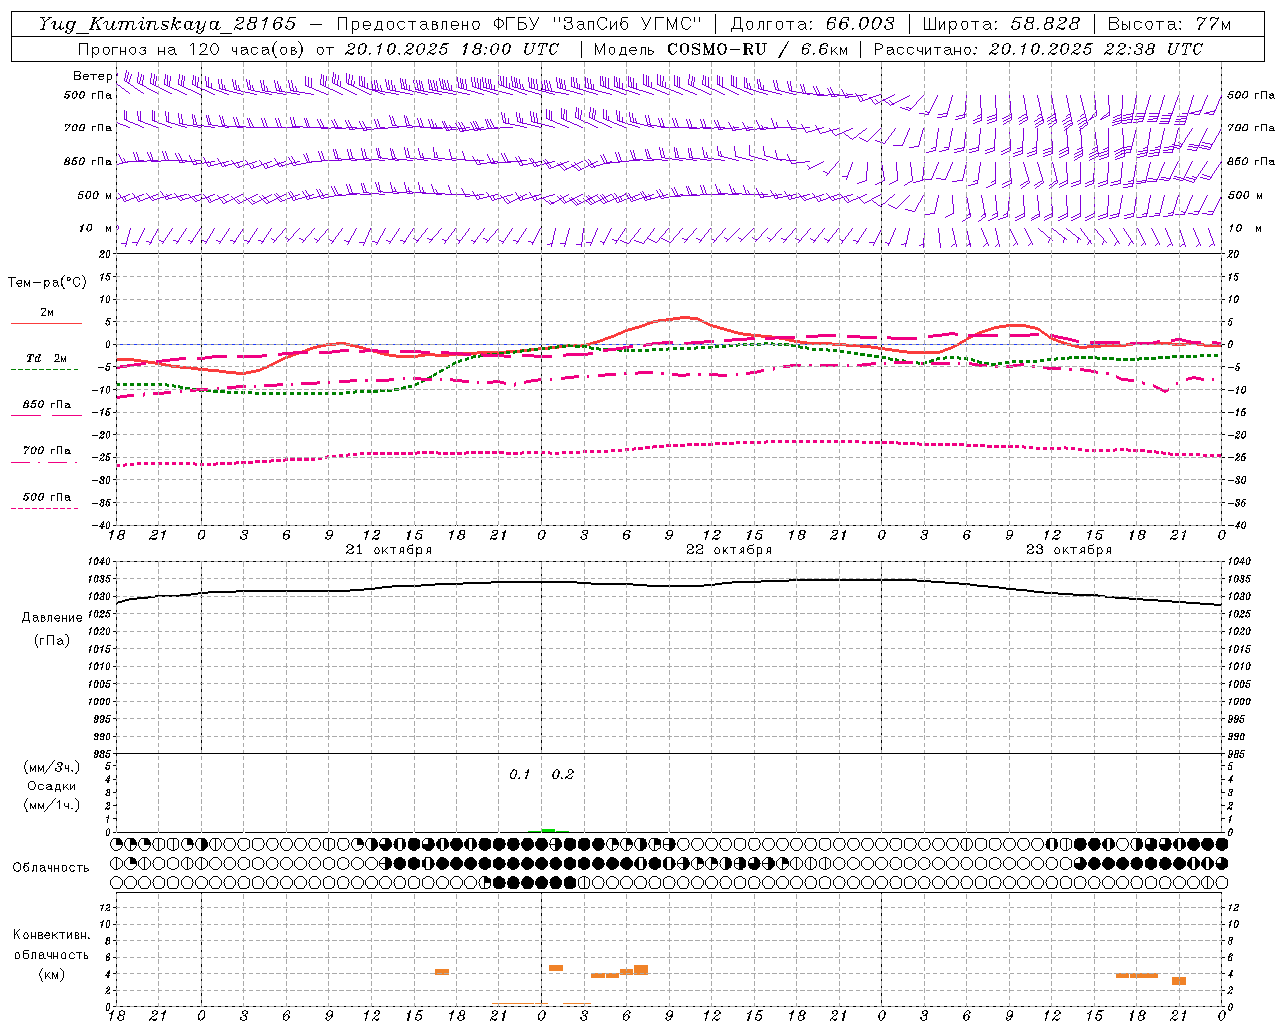1280x1024 pixels.
Task: Click the 0.1 precipitation amount value
Action: pos(519,774)
